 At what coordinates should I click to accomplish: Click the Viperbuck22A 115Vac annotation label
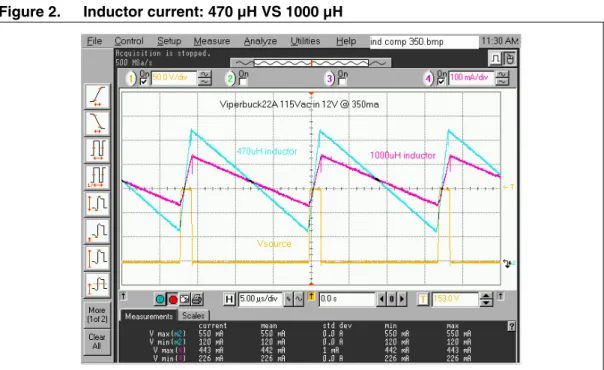pos(299,104)
